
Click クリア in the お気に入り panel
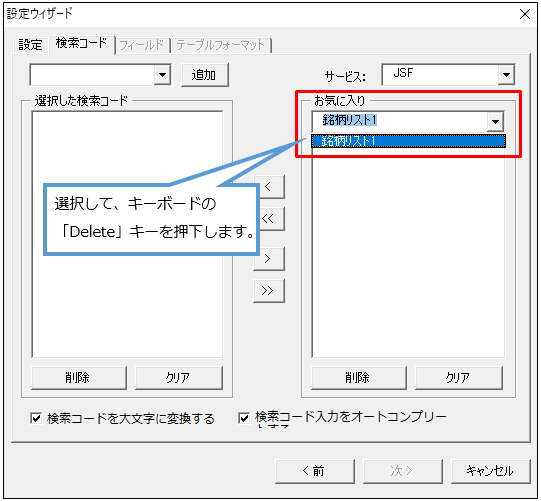point(459,378)
